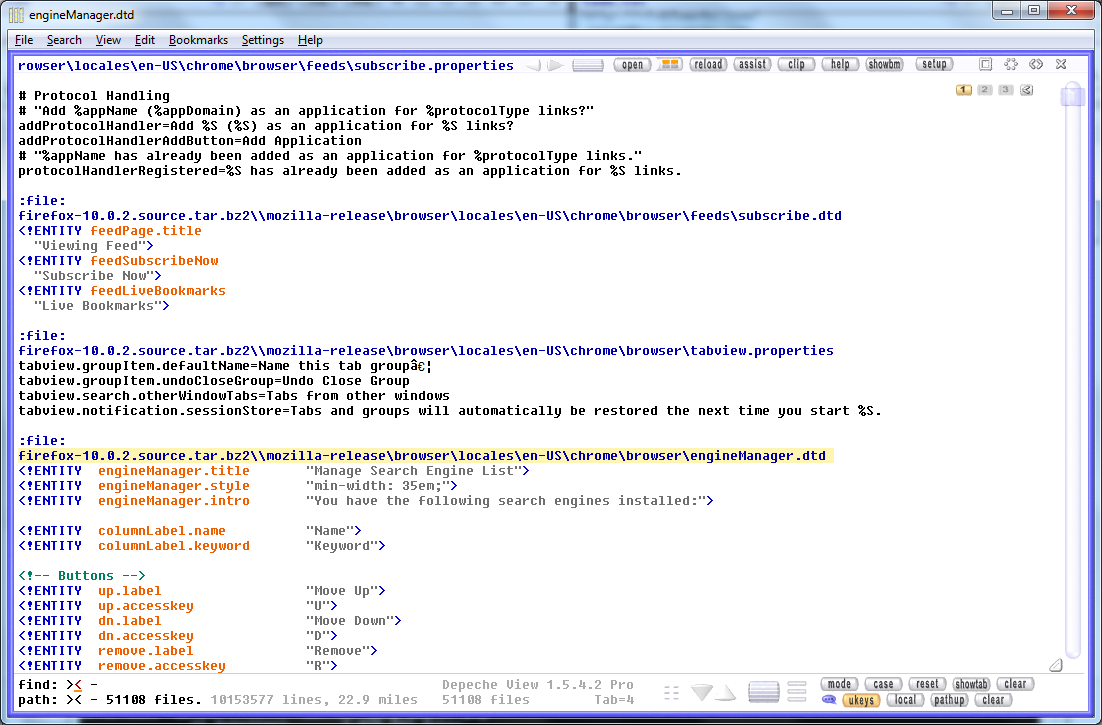
Task: Open the Bookmarks menu
Action: tap(198, 40)
